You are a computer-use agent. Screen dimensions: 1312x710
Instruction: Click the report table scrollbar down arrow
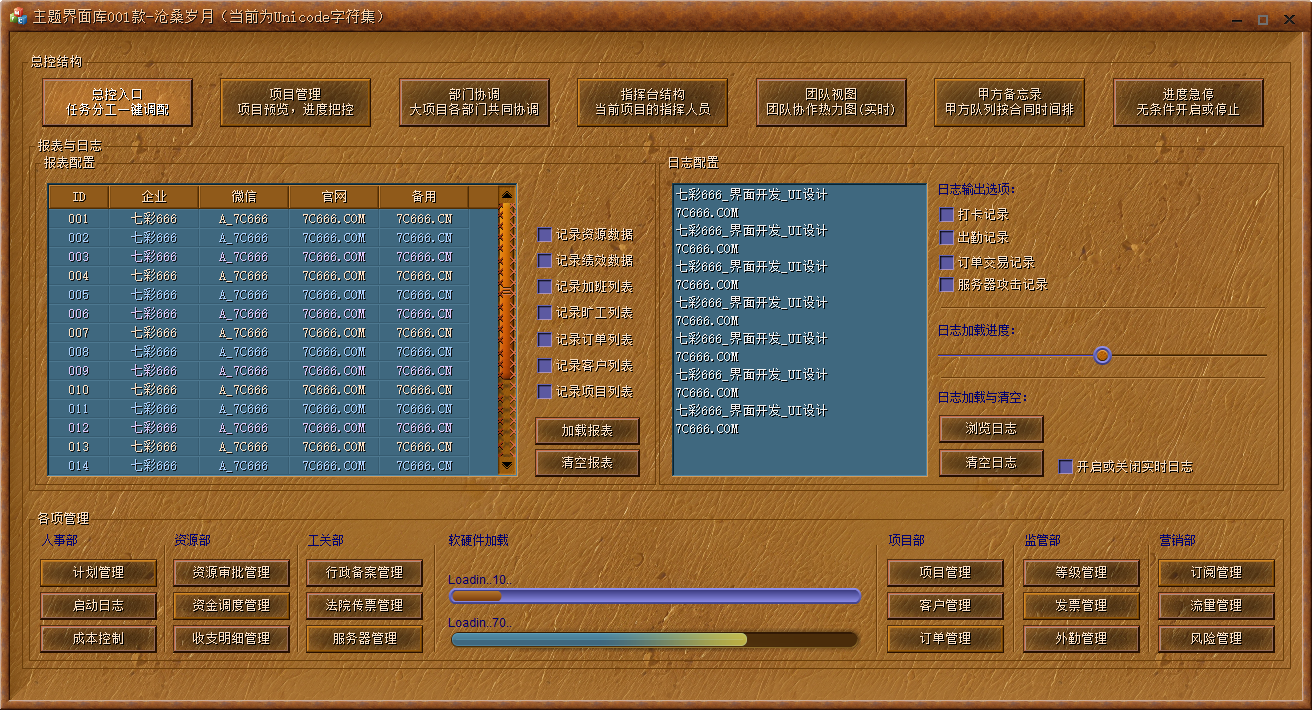coord(507,465)
